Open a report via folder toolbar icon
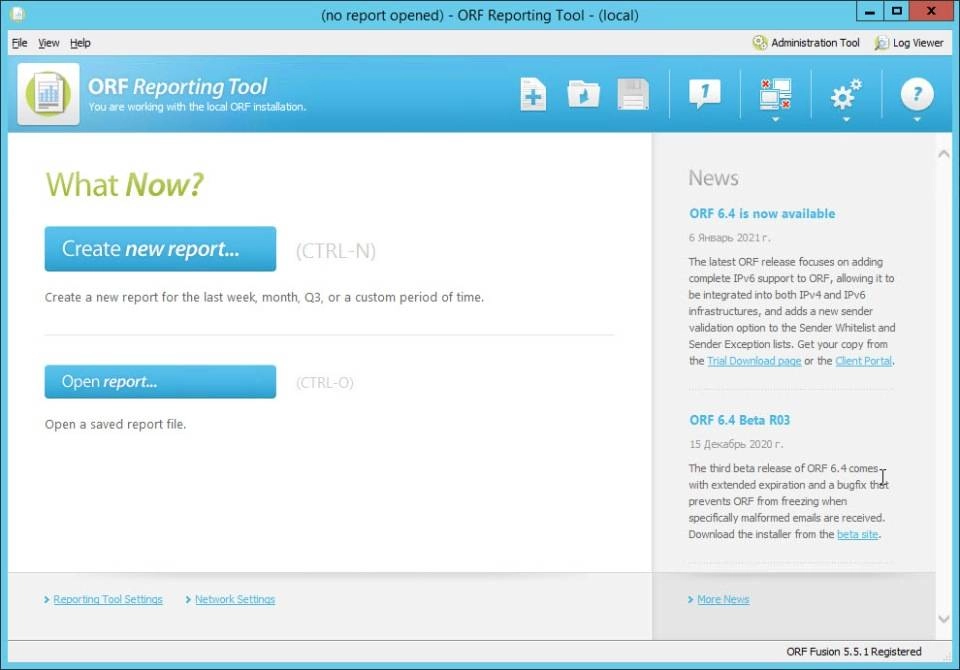The width and height of the screenshot is (960, 670). click(583, 94)
